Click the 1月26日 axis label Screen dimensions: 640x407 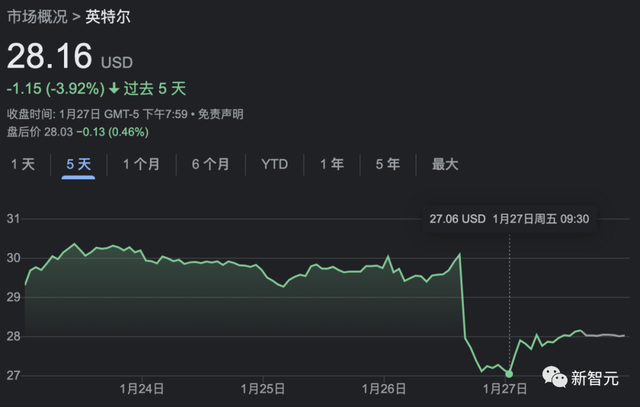pyautogui.click(x=384, y=389)
